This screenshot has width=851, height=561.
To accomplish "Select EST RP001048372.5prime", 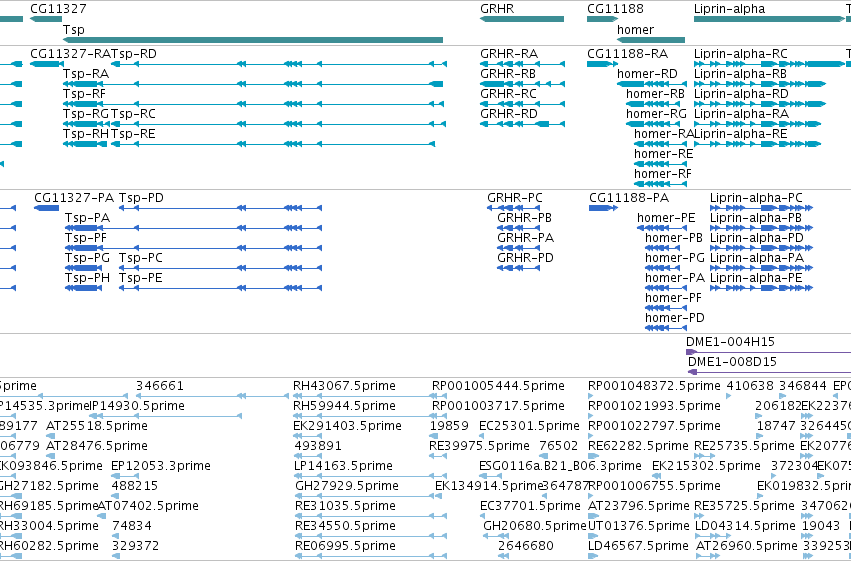I will (x=654, y=386).
